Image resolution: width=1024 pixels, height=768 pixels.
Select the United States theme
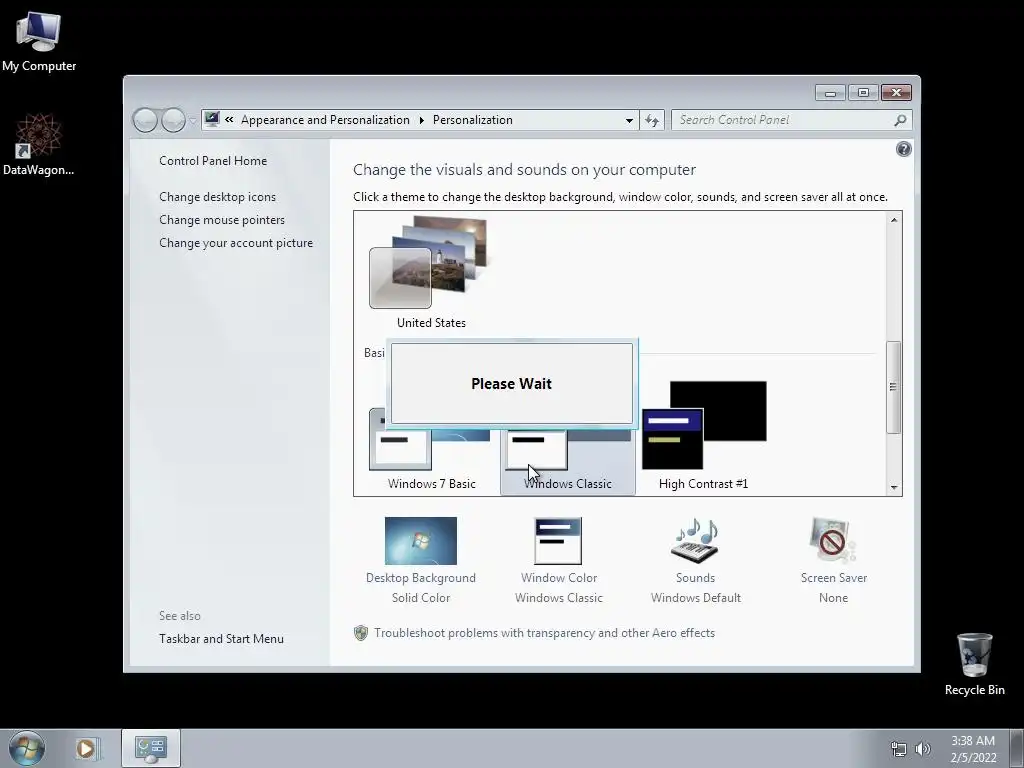click(431, 273)
